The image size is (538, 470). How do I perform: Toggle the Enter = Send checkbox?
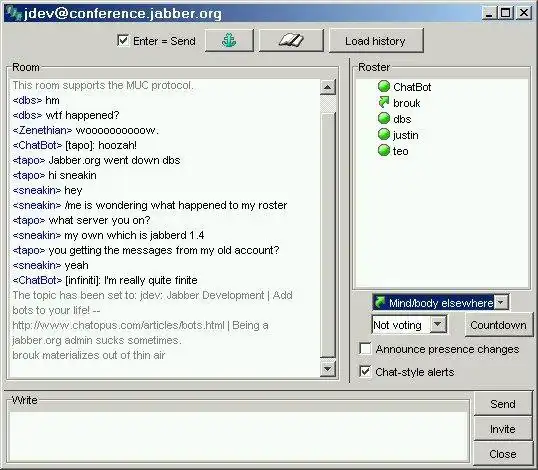[123, 40]
